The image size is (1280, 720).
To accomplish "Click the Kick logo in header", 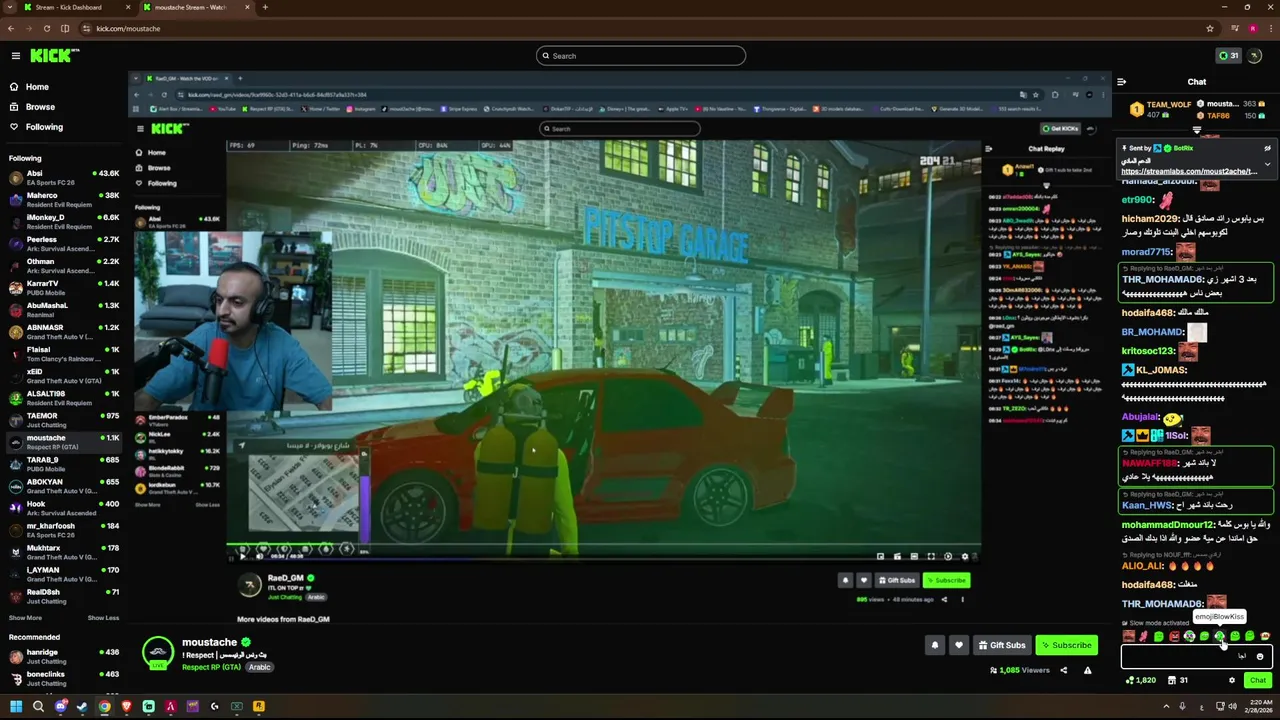I will pos(54,56).
